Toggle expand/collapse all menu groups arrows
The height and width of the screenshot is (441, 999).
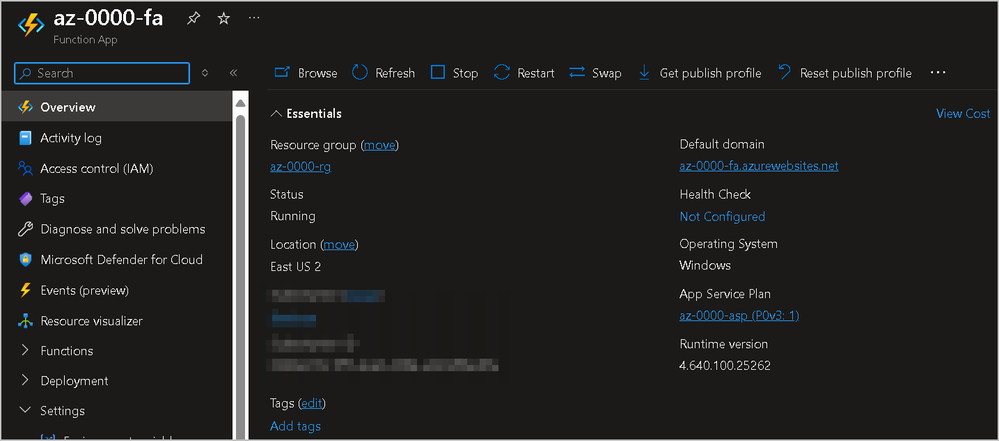click(x=205, y=73)
